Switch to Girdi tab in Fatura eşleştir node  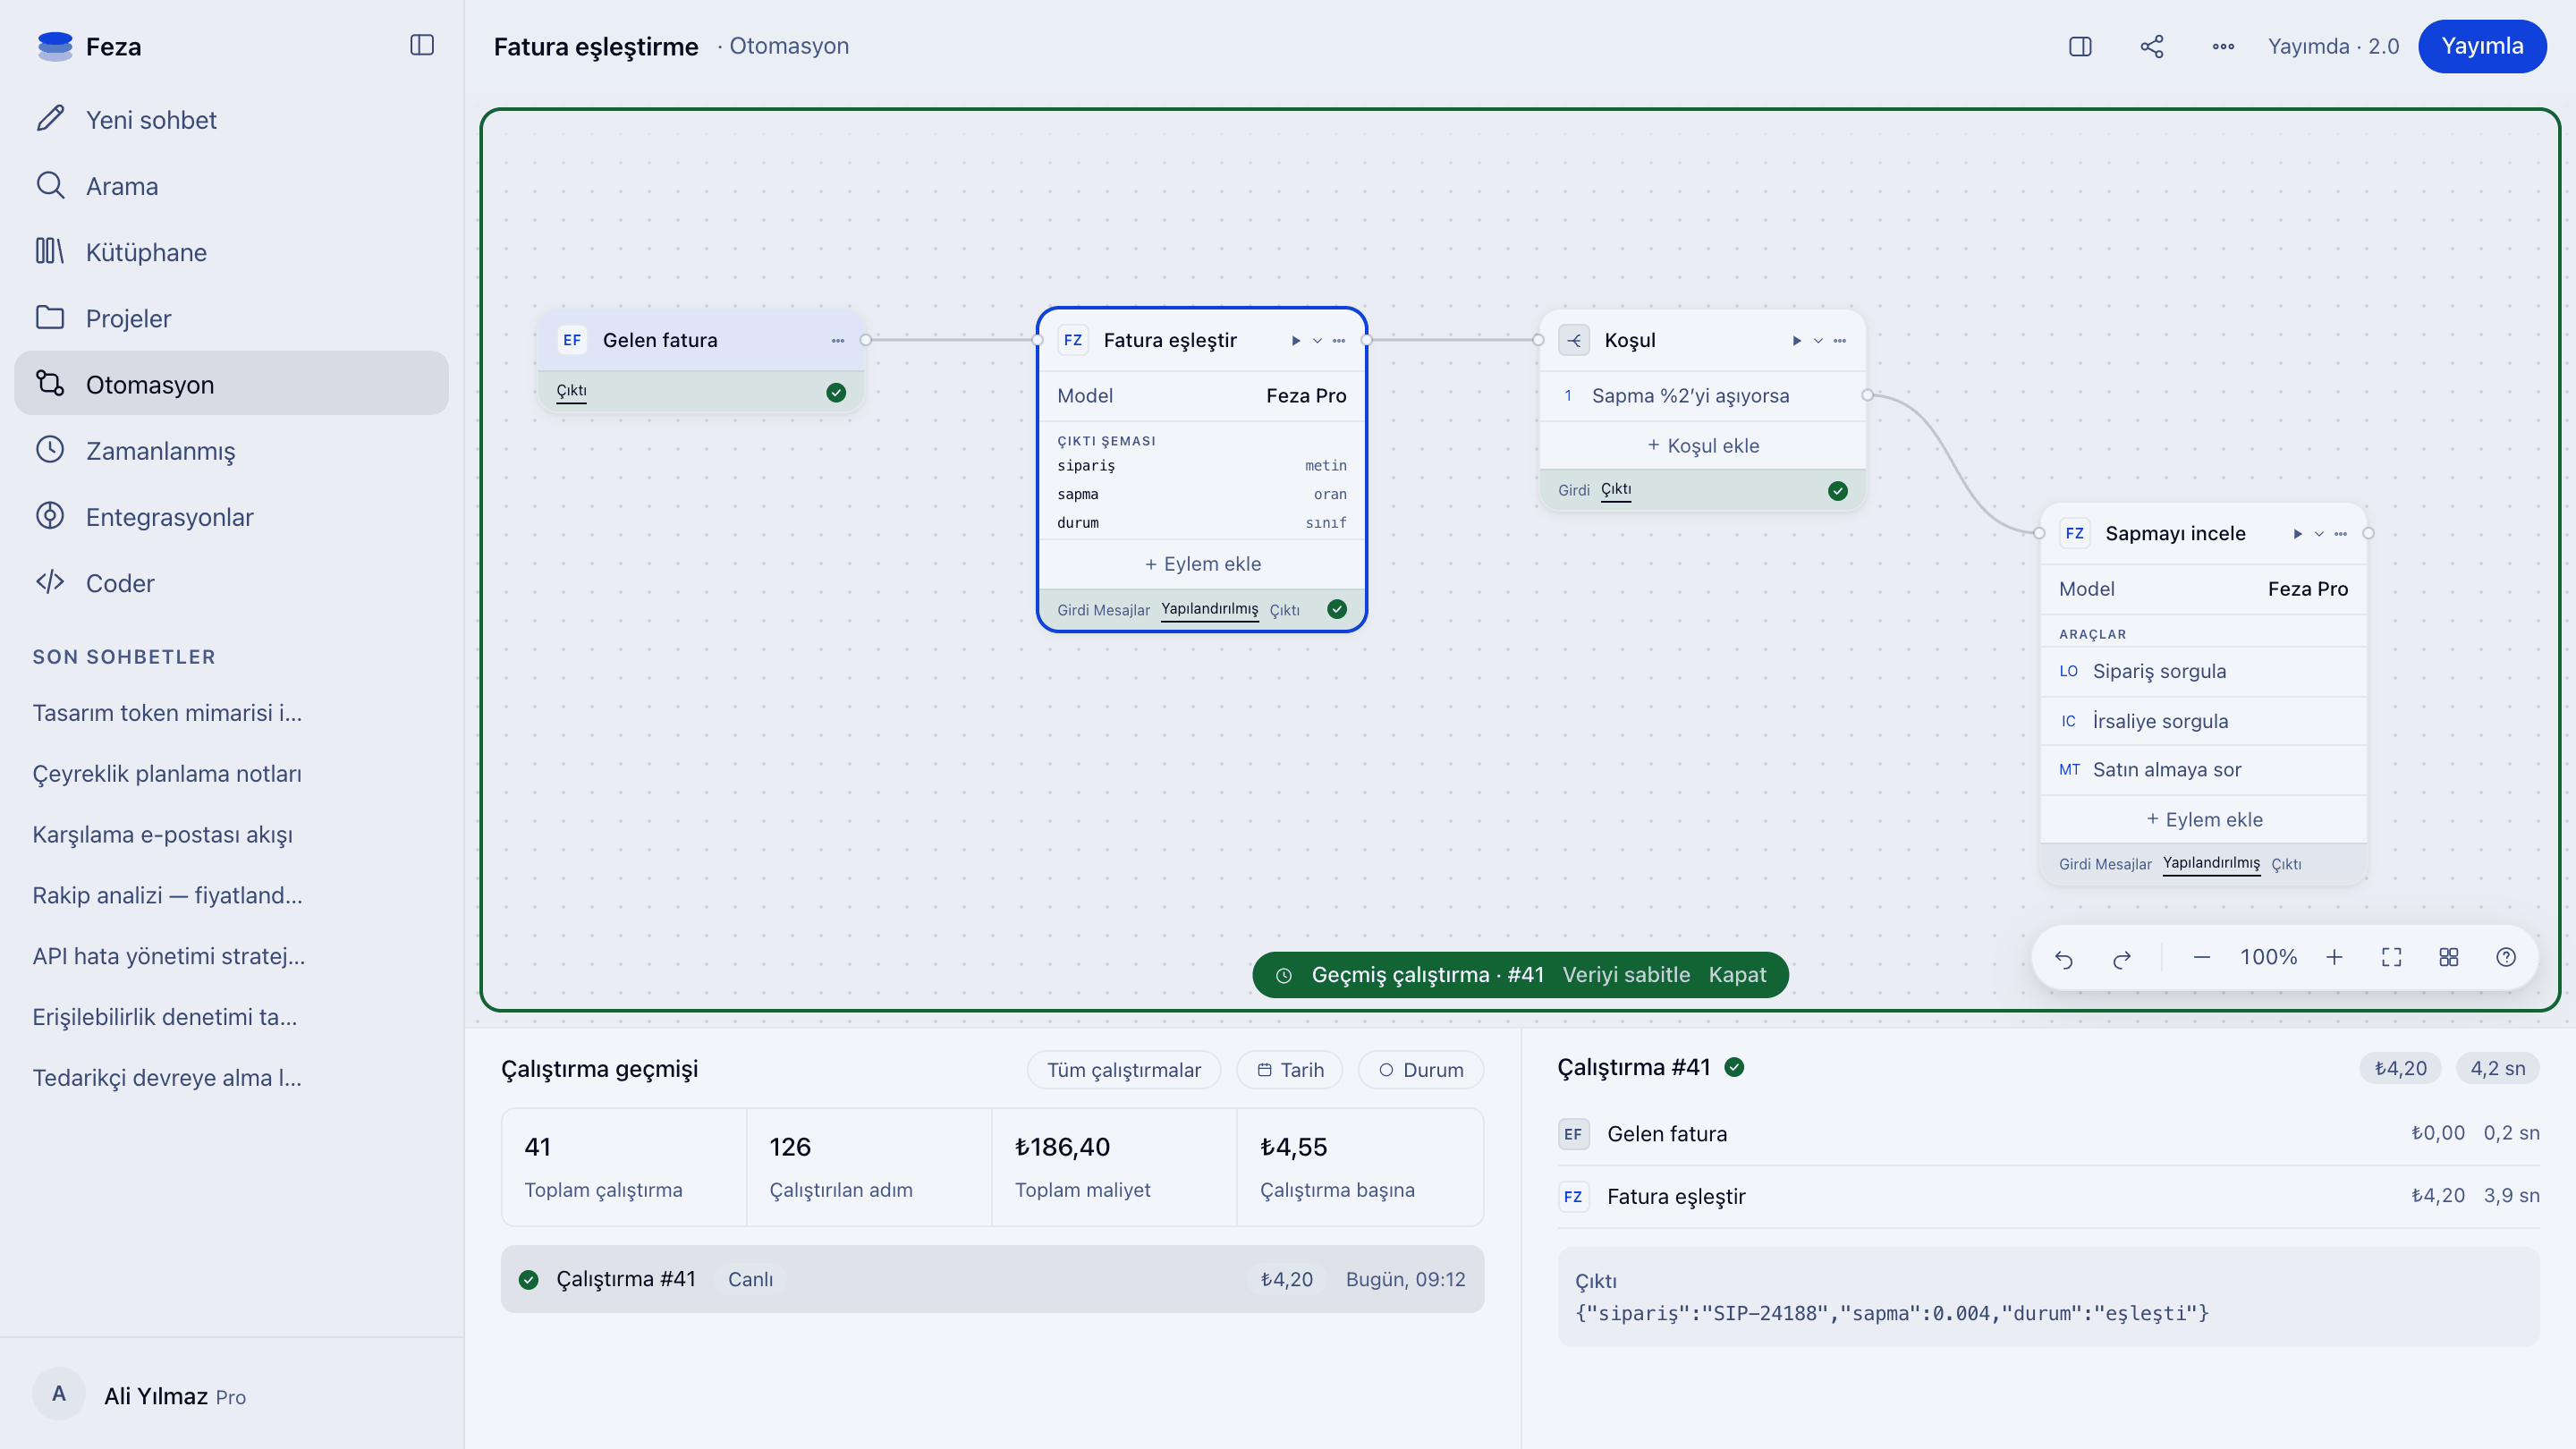[1073, 610]
